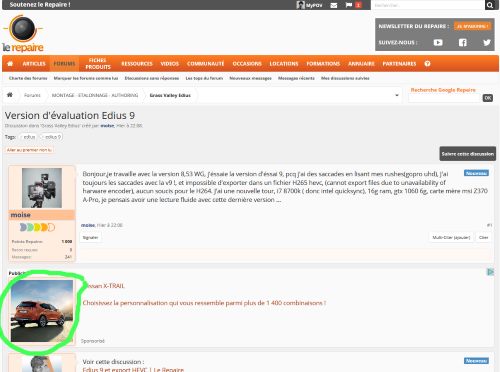500x372 pixels.
Task: Open the YouTube icon under Suivez-nous
Action: tap(438, 42)
